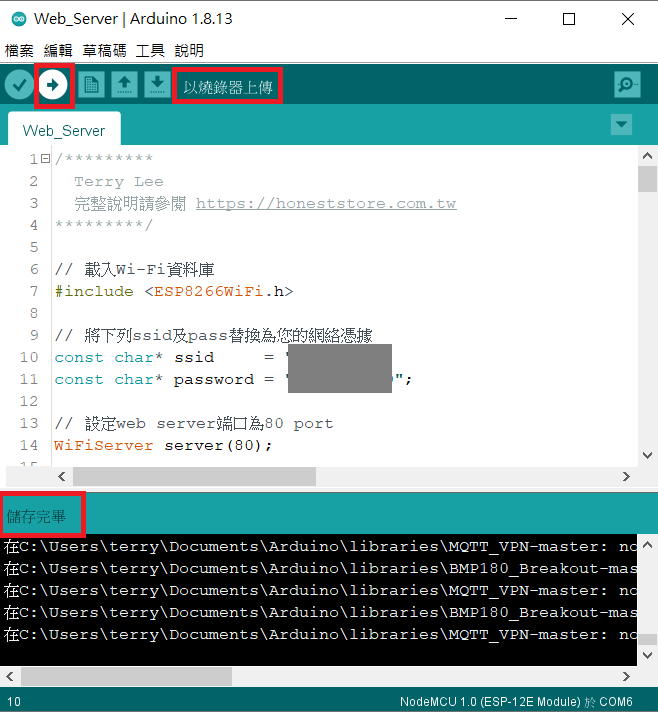Select the Web_Server sketch tab

pos(64,130)
